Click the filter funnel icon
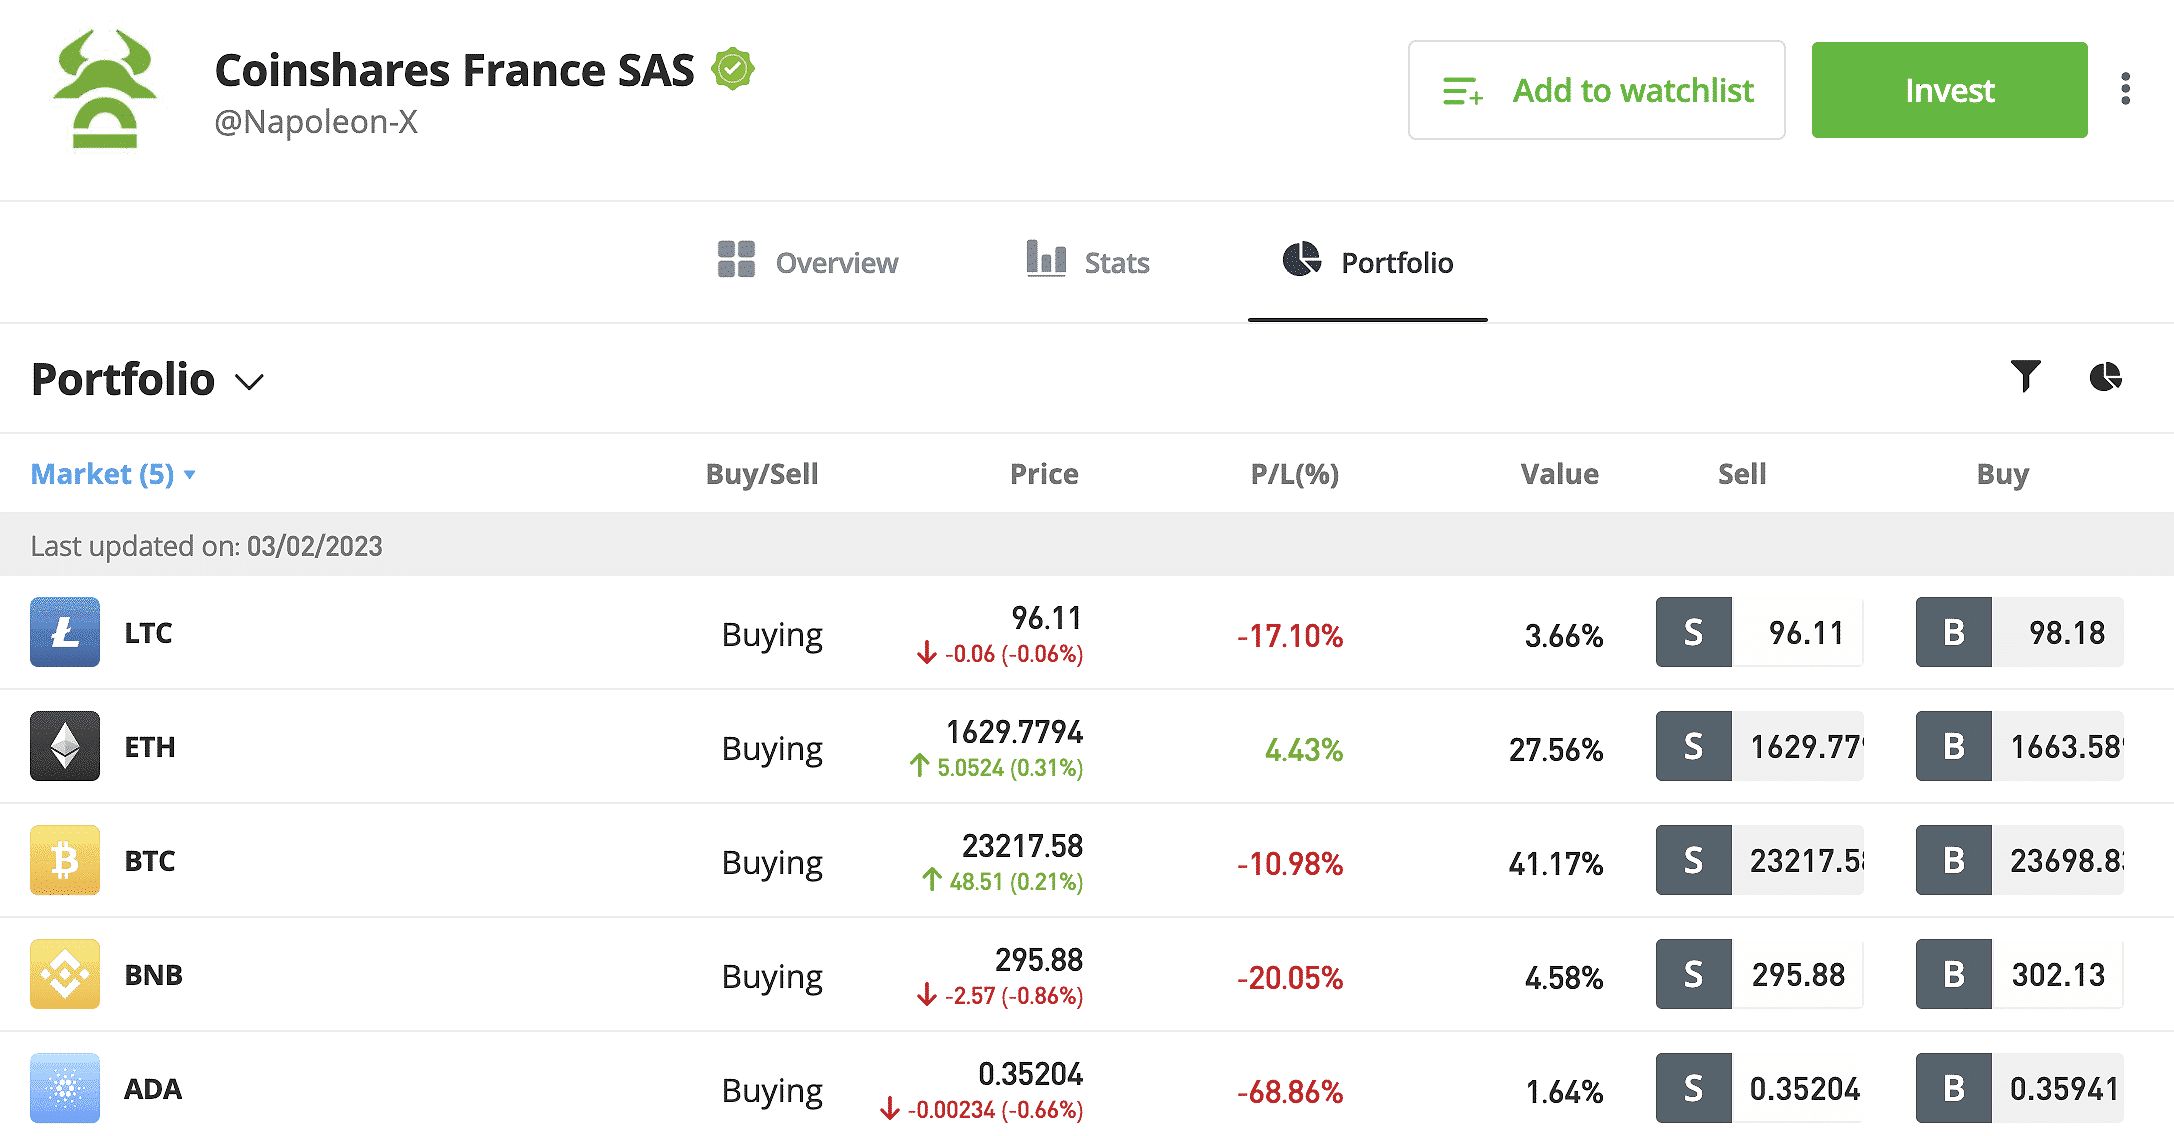Screen dimensions: 2174x1136 tap(2027, 377)
